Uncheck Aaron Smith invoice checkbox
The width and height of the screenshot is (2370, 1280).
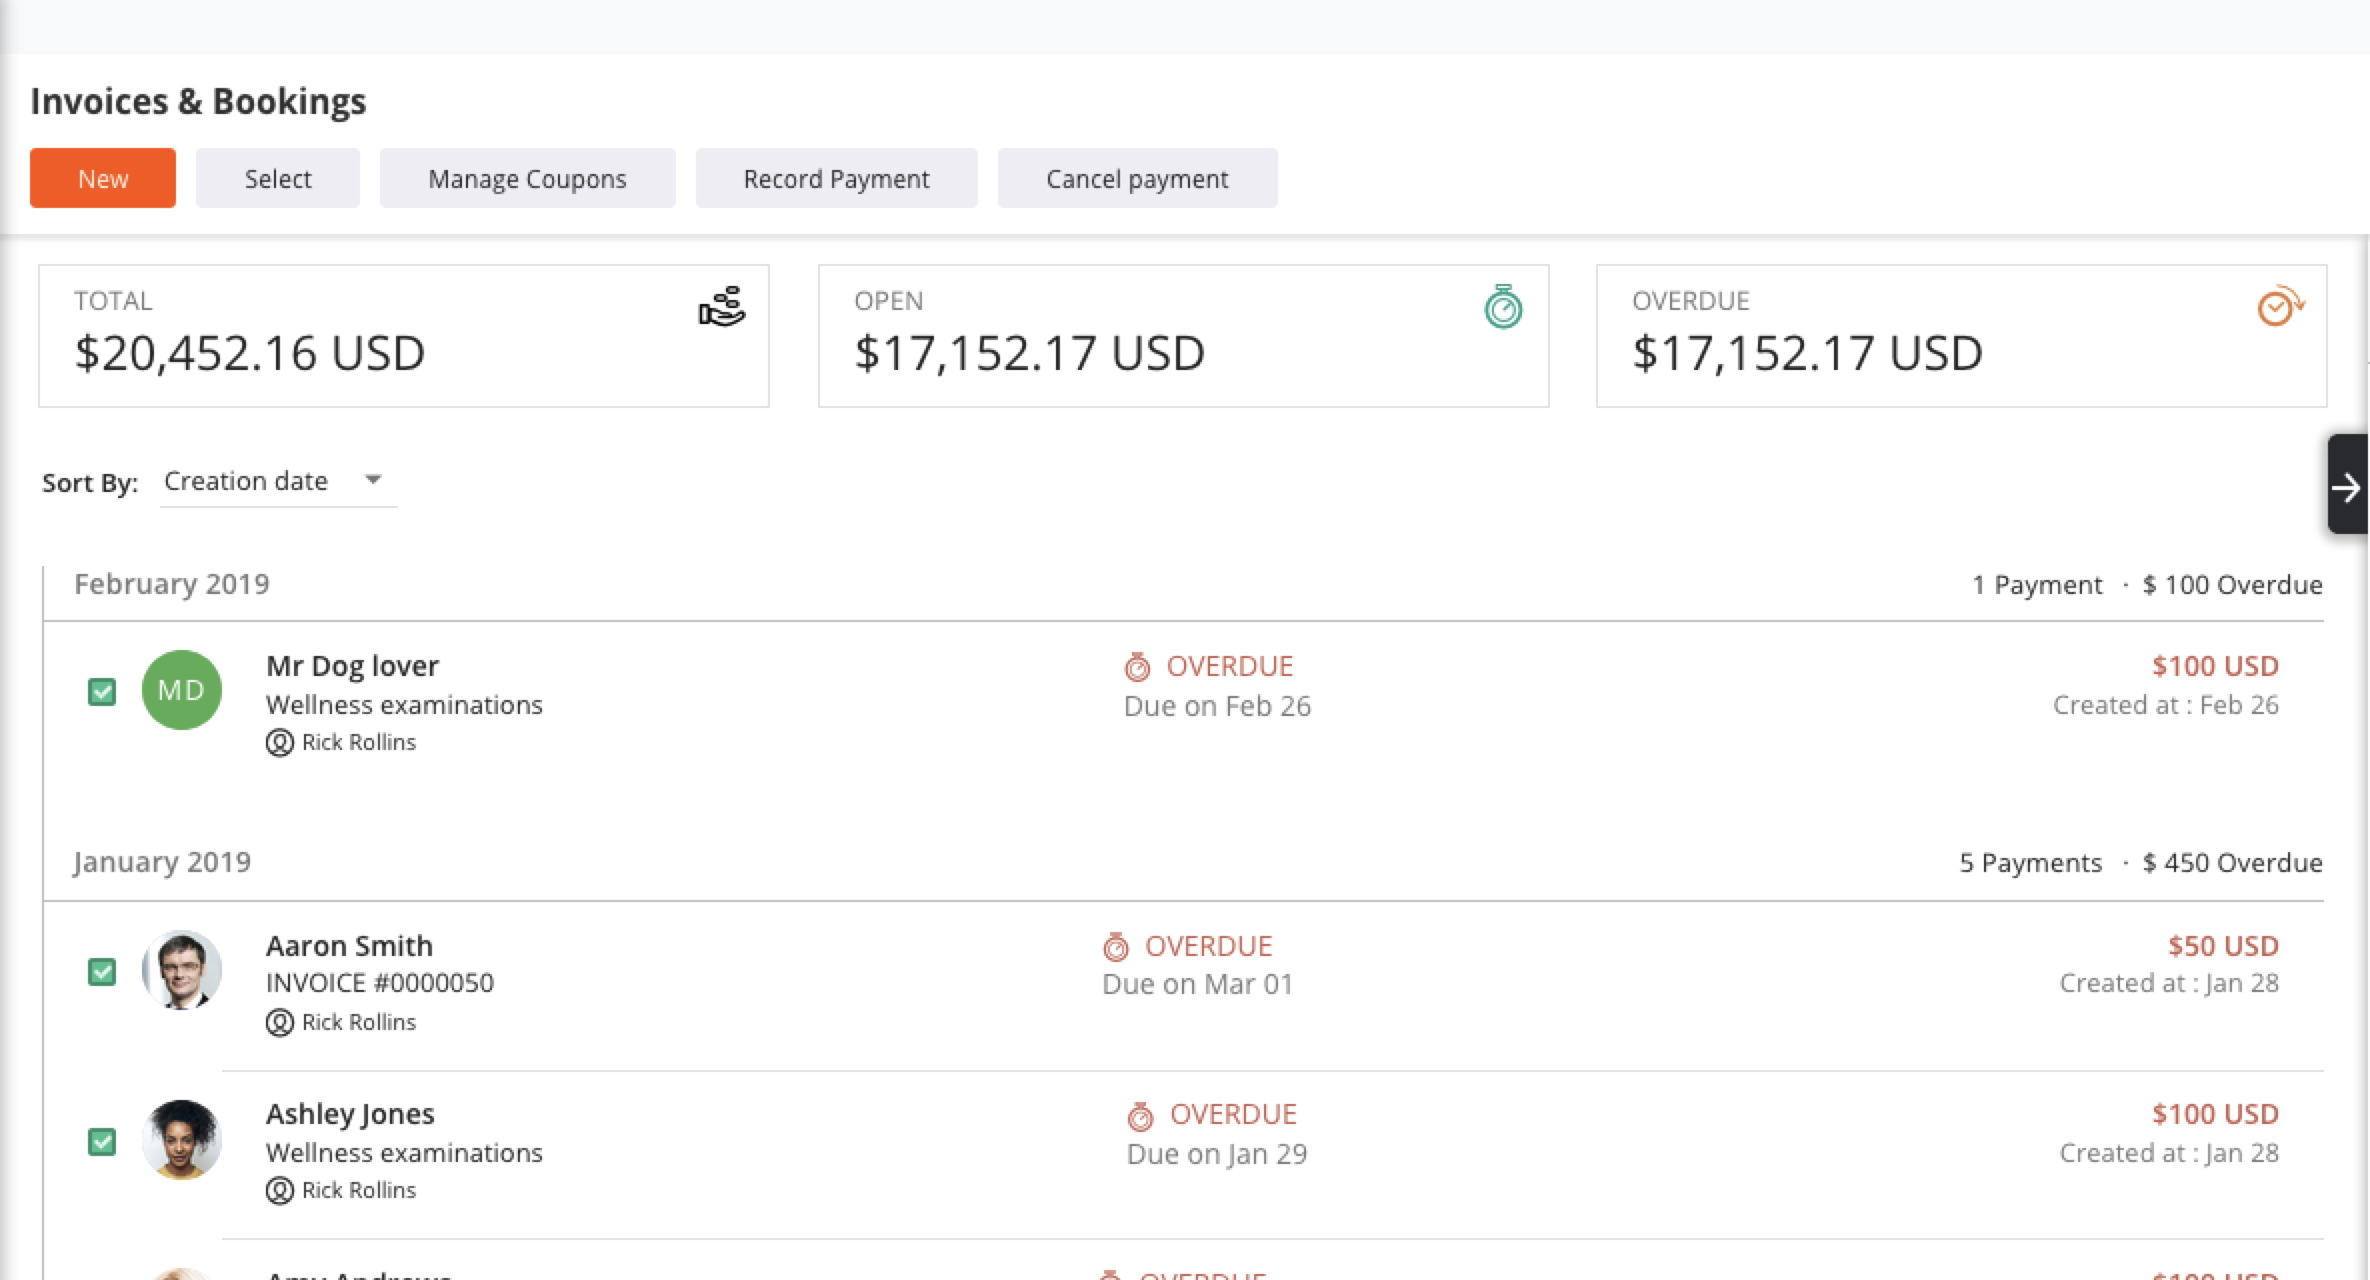tap(102, 971)
